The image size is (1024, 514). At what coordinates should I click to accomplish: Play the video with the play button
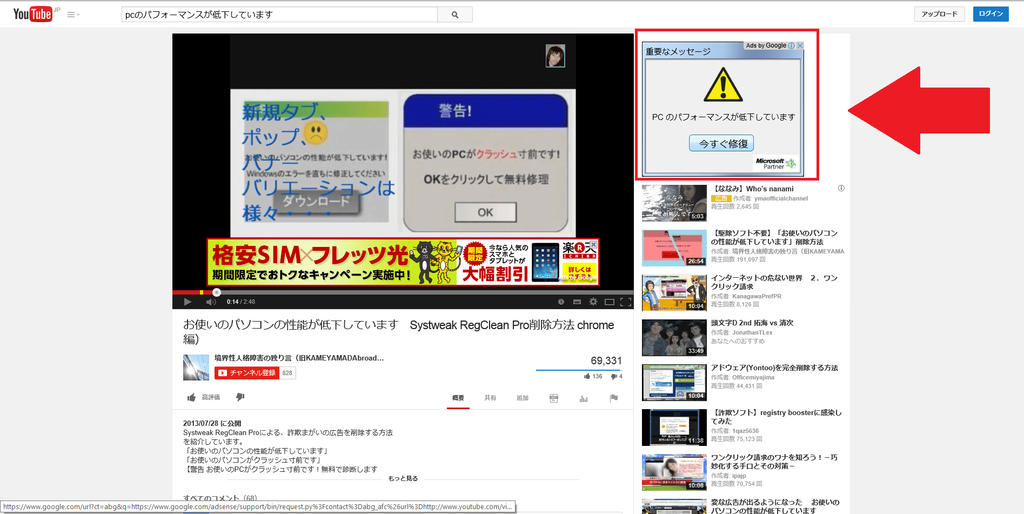point(187,302)
